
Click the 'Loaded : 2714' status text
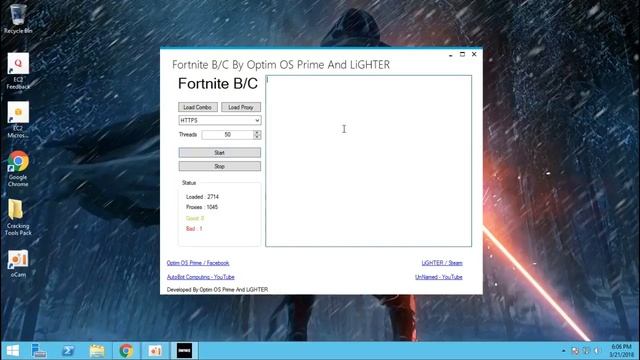pyautogui.click(x=202, y=197)
